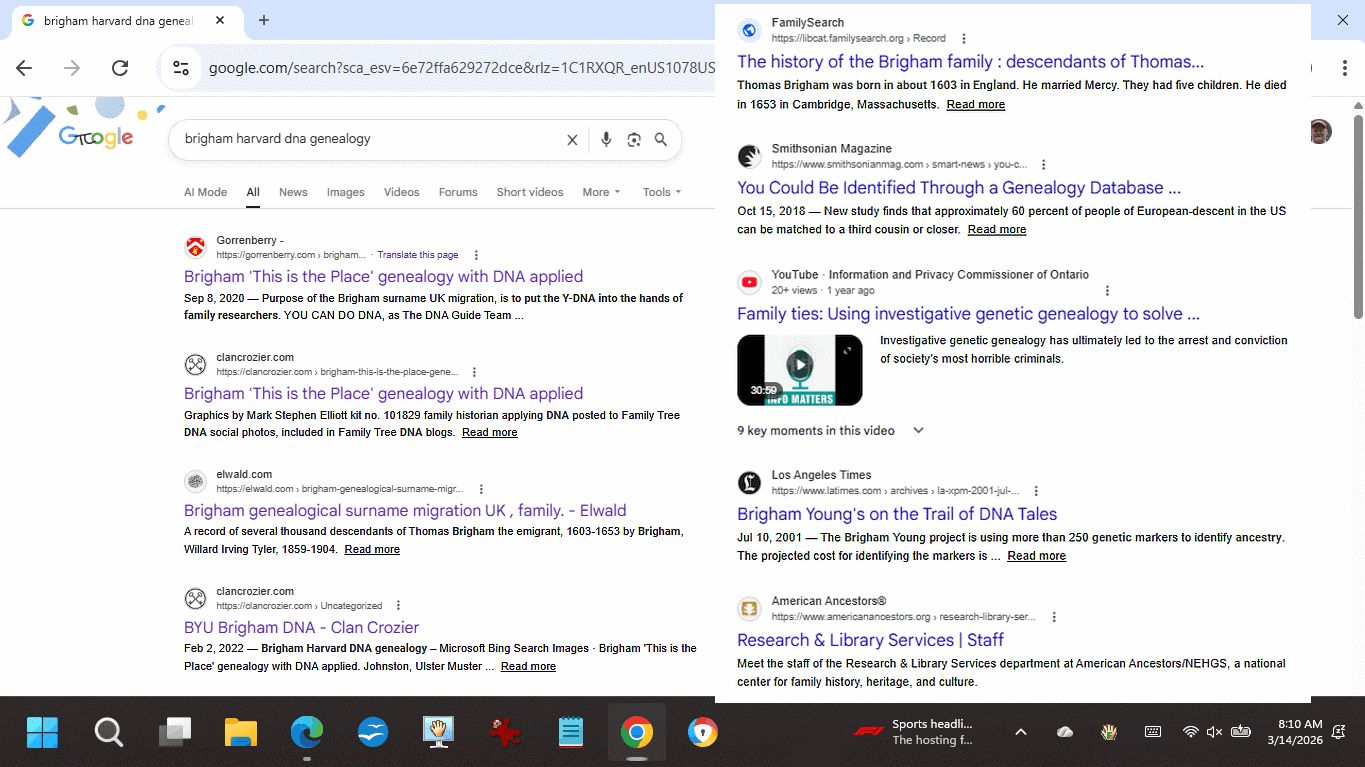Open the Tools dropdown
Image resolution: width=1365 pixels, height=767 pixels.
[x=662, y=192]
